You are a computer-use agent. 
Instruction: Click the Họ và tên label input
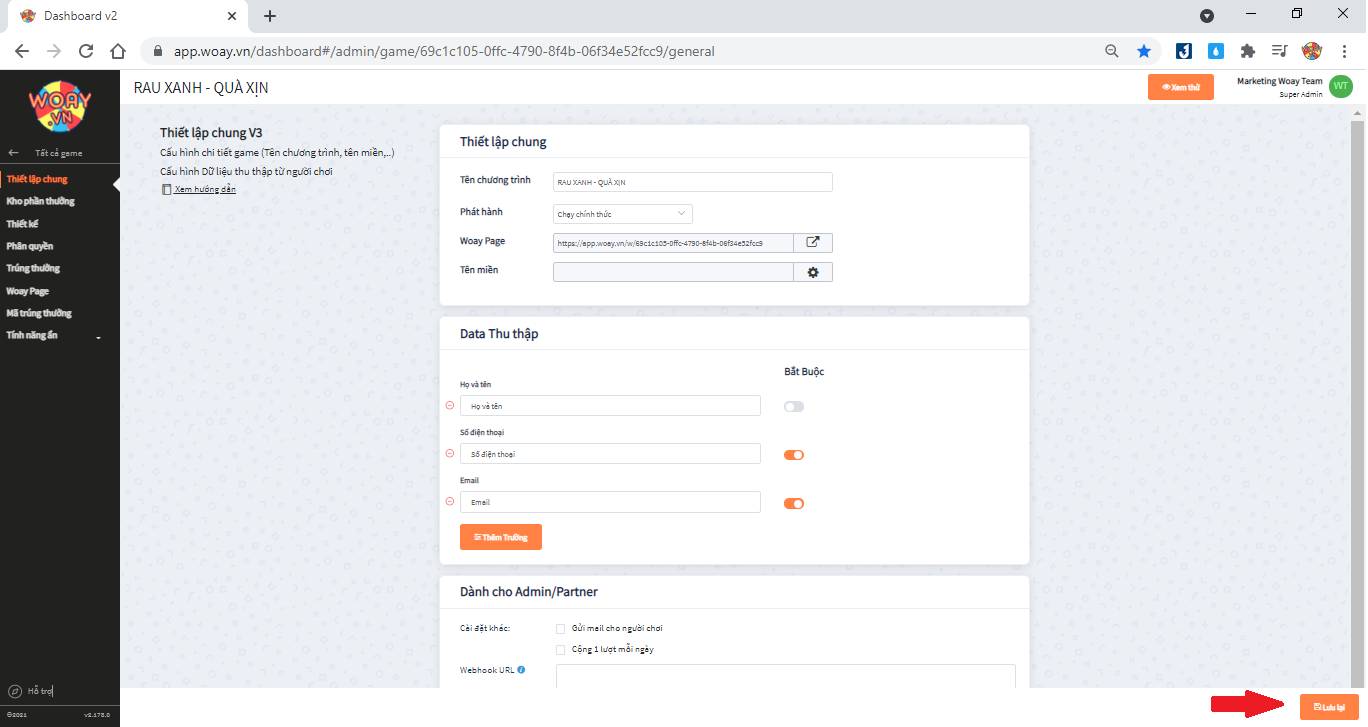pyautogui.click(x=610, y=405)
